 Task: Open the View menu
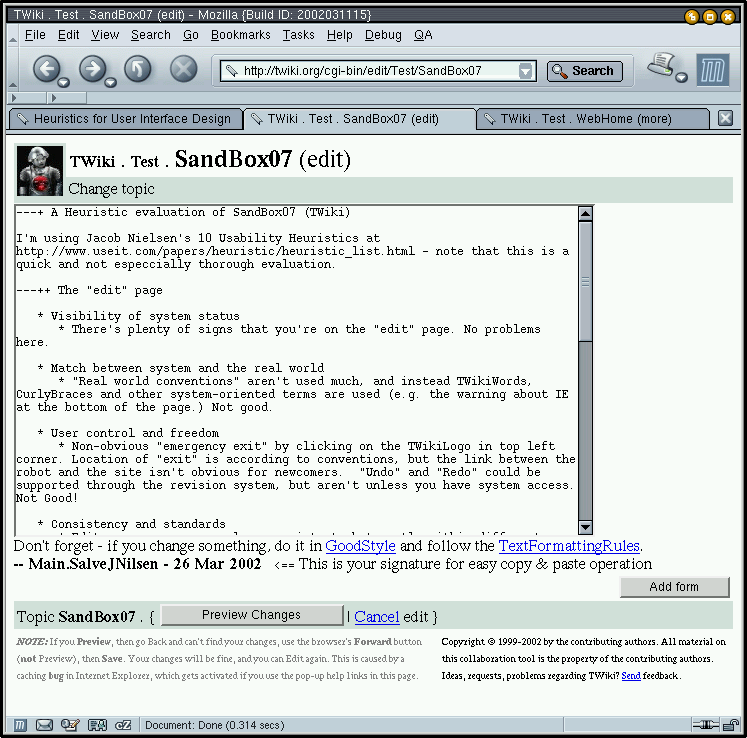pyautogui.click(x=105, y=35)
